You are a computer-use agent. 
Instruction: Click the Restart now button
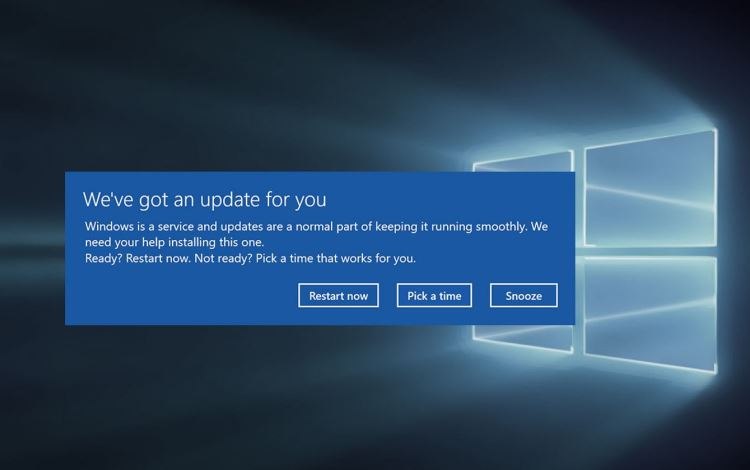[338, 295]
